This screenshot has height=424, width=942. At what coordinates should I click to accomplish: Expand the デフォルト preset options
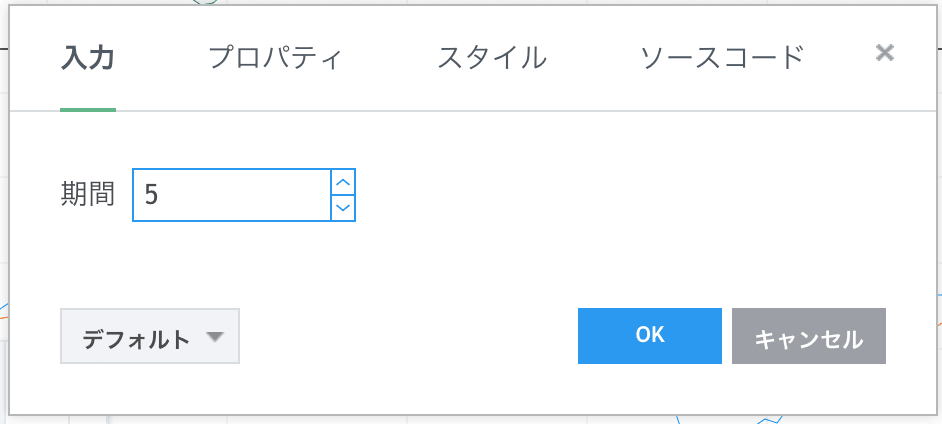coord(150,338)
